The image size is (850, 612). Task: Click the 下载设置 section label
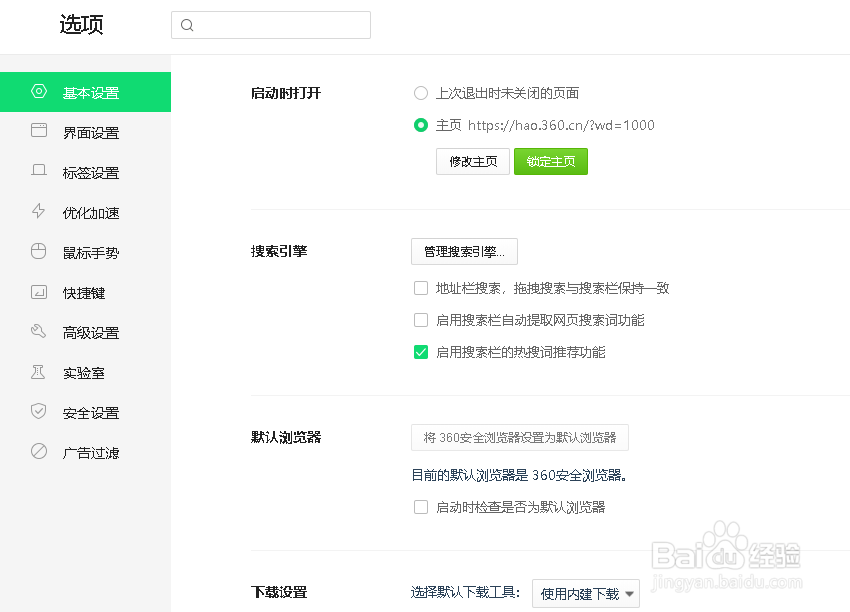(279, 592)
